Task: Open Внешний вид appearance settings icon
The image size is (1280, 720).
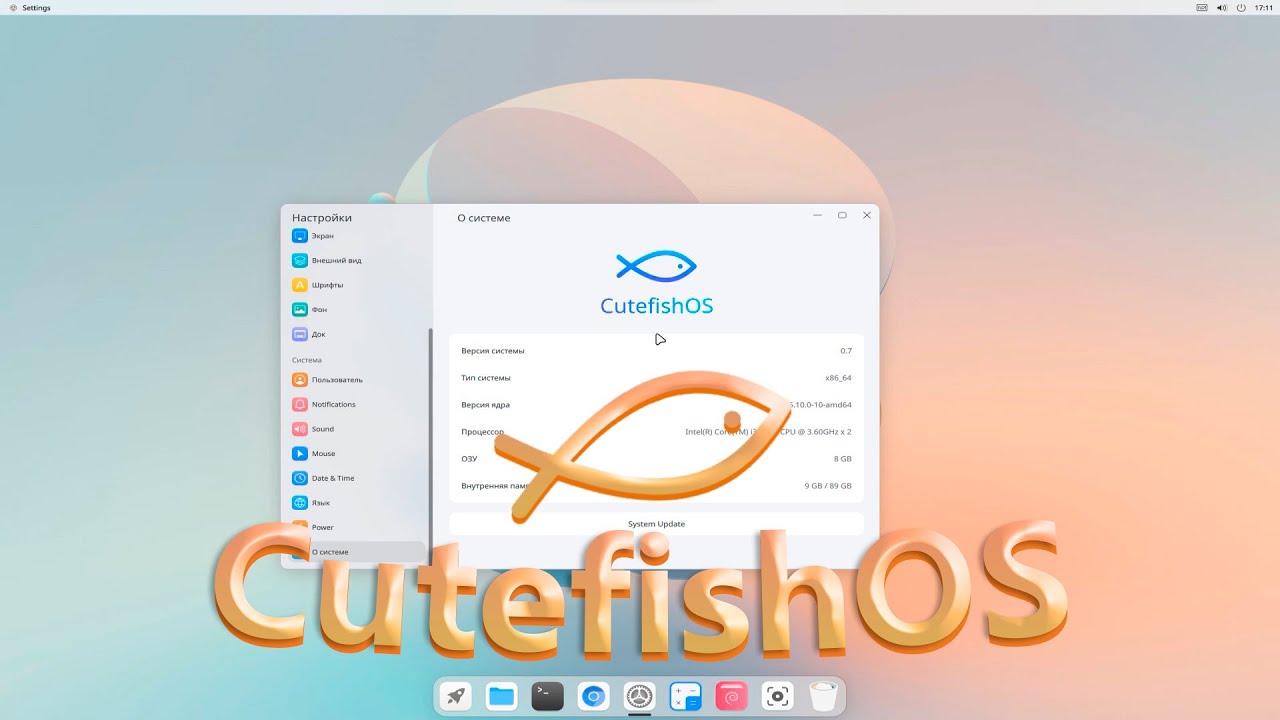Action: pyautogui.click(x=299, y=260)
